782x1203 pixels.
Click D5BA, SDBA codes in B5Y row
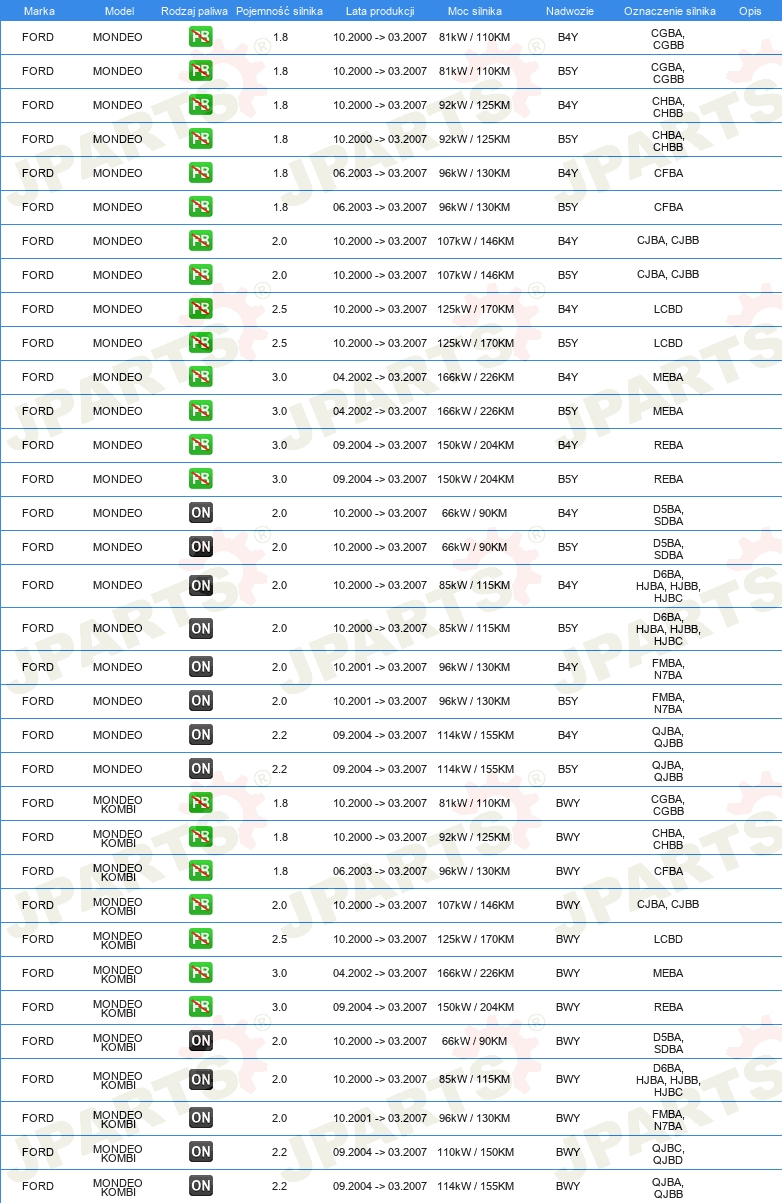(x=668, y=548)
